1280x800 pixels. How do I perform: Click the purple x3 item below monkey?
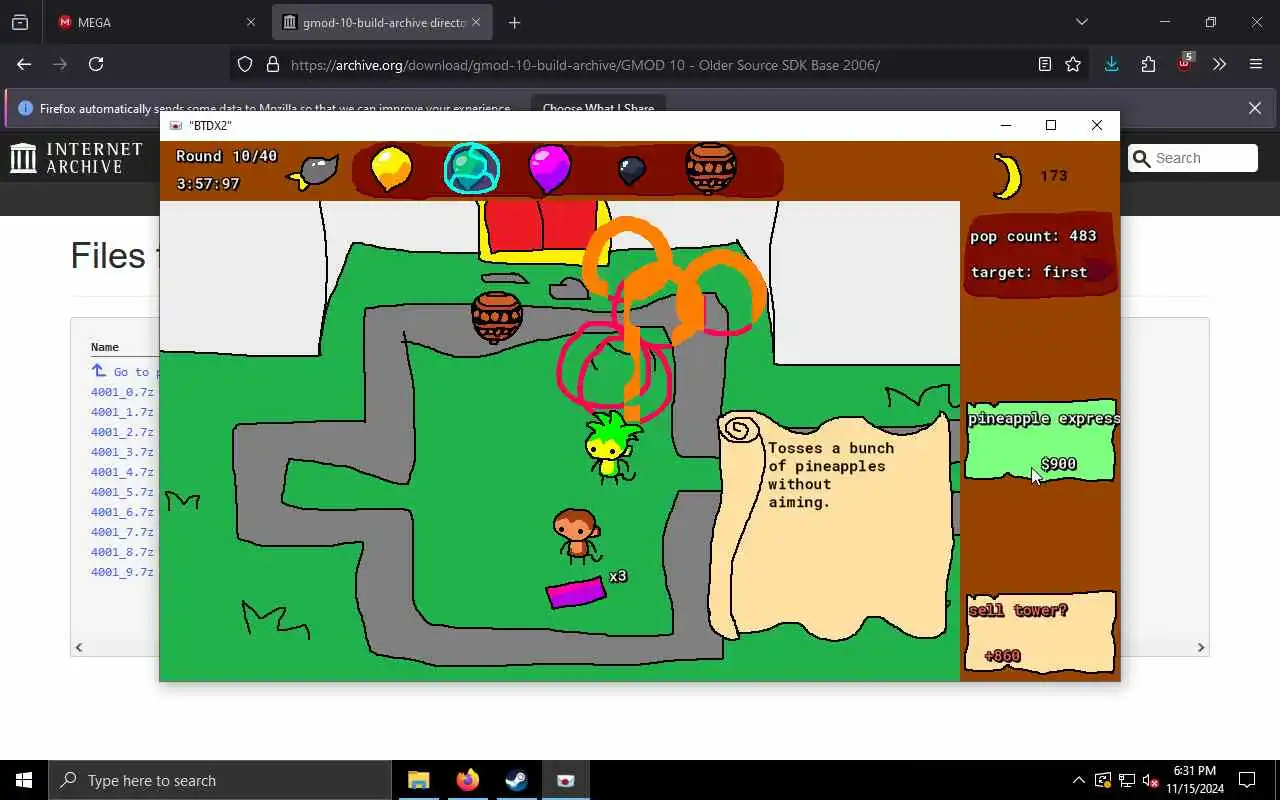pos(576,593)
